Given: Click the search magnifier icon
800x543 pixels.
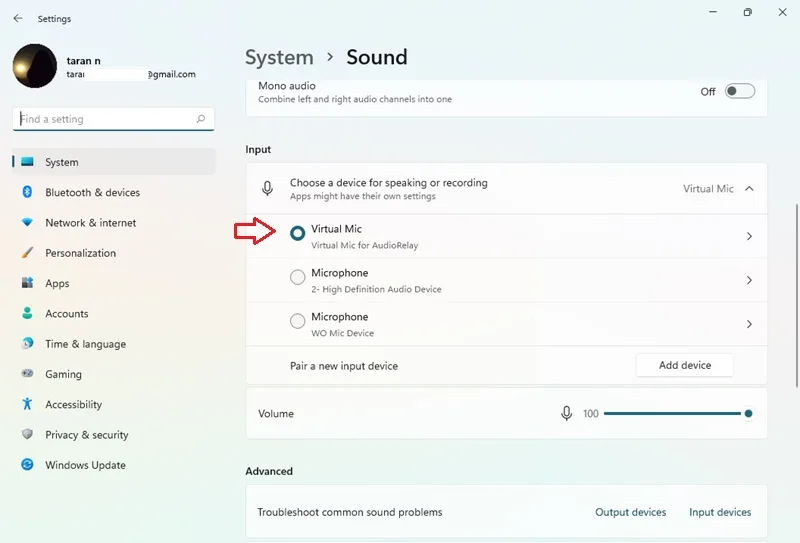Looking at the screenshot, I should (201, 118).
